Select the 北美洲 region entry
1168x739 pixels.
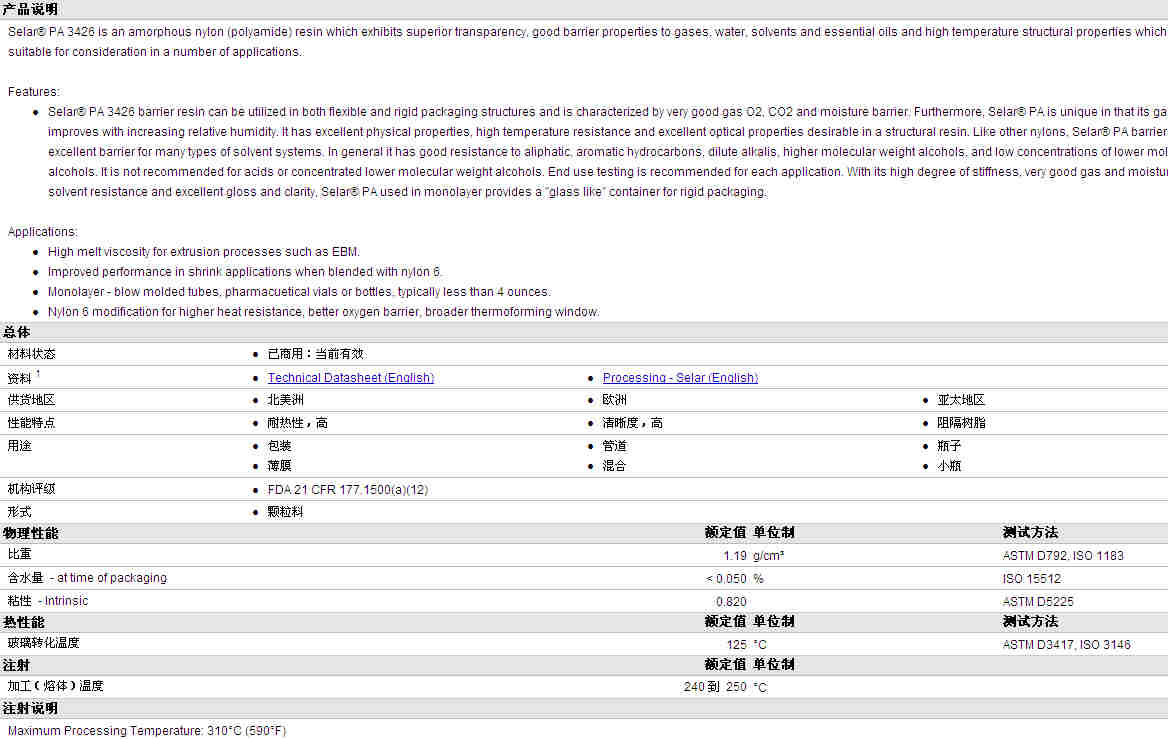(x=285, y=400)
